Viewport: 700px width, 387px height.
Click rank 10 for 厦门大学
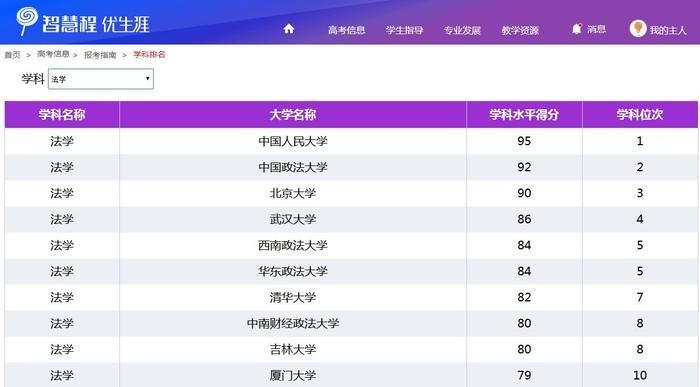click(x=640, y=375)
